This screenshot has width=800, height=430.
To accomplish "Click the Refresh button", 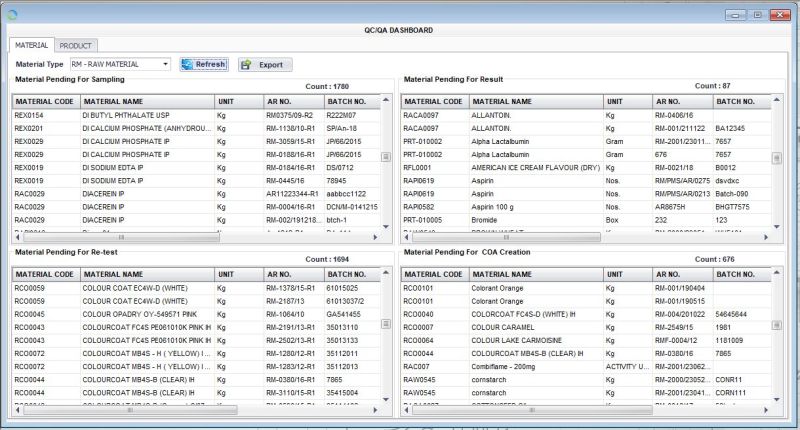I will coord(204,64).
